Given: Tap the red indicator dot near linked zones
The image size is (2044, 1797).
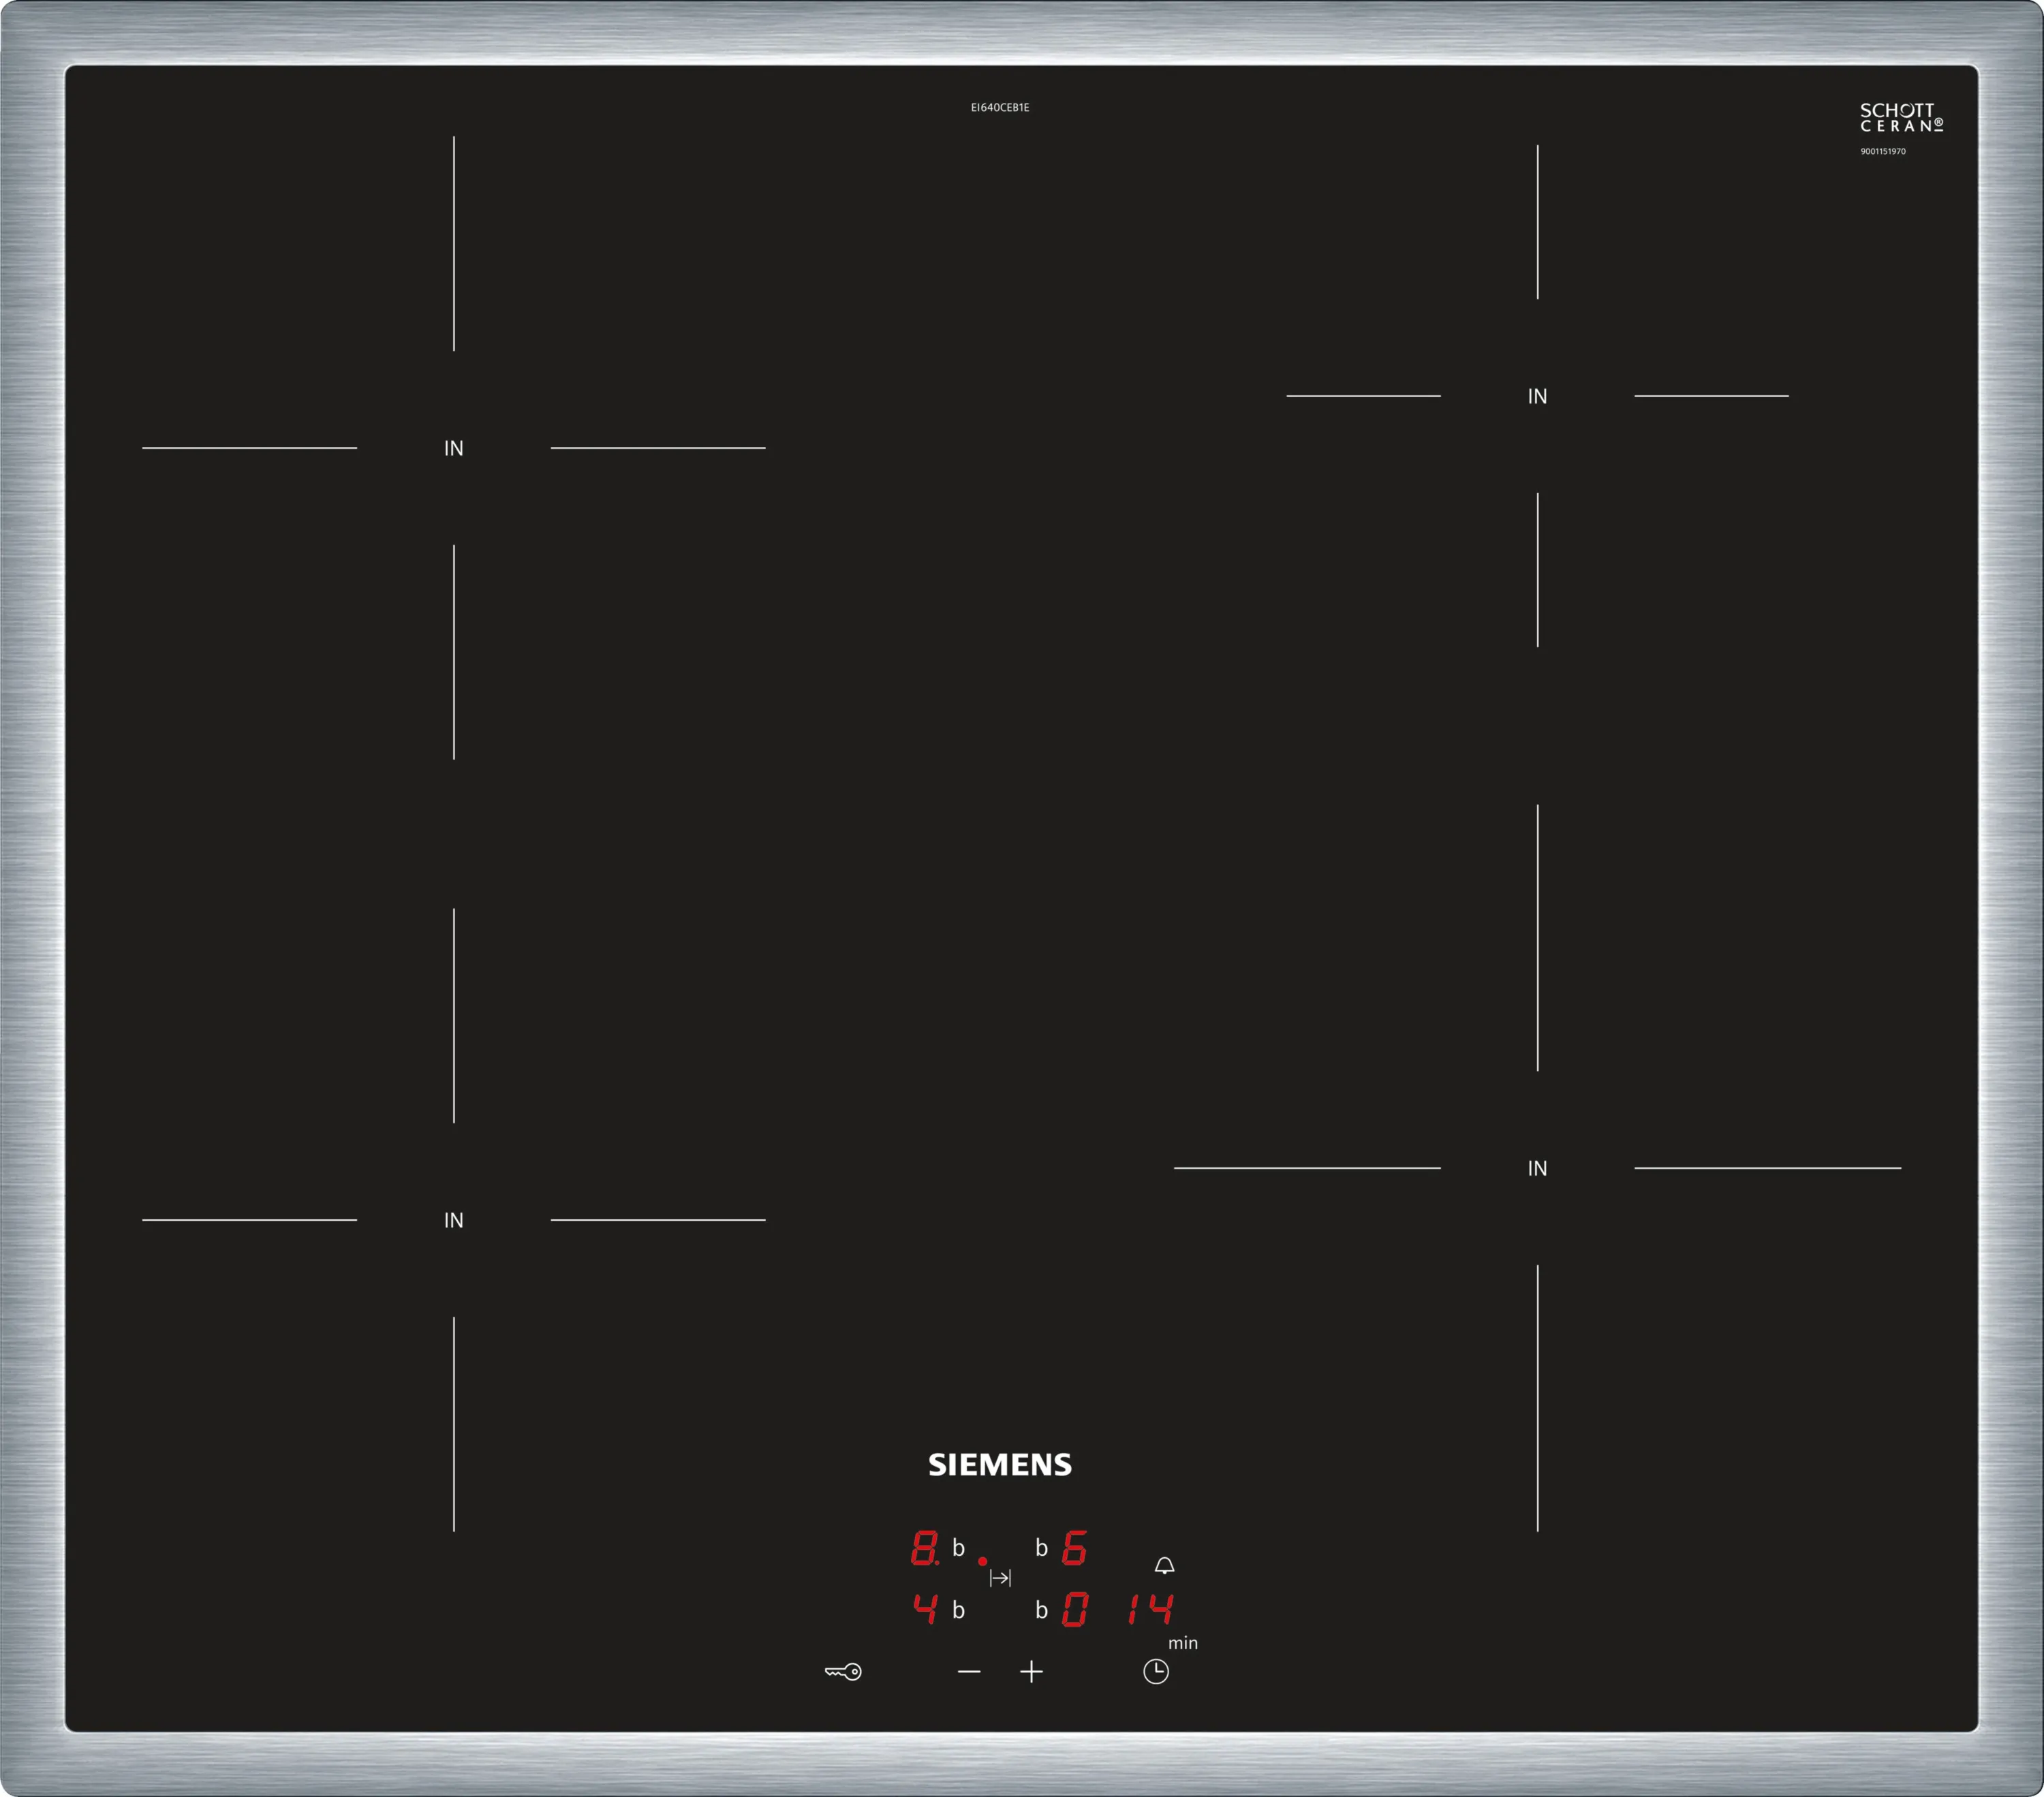Looking at the screenshot, I should point(982,1561).
